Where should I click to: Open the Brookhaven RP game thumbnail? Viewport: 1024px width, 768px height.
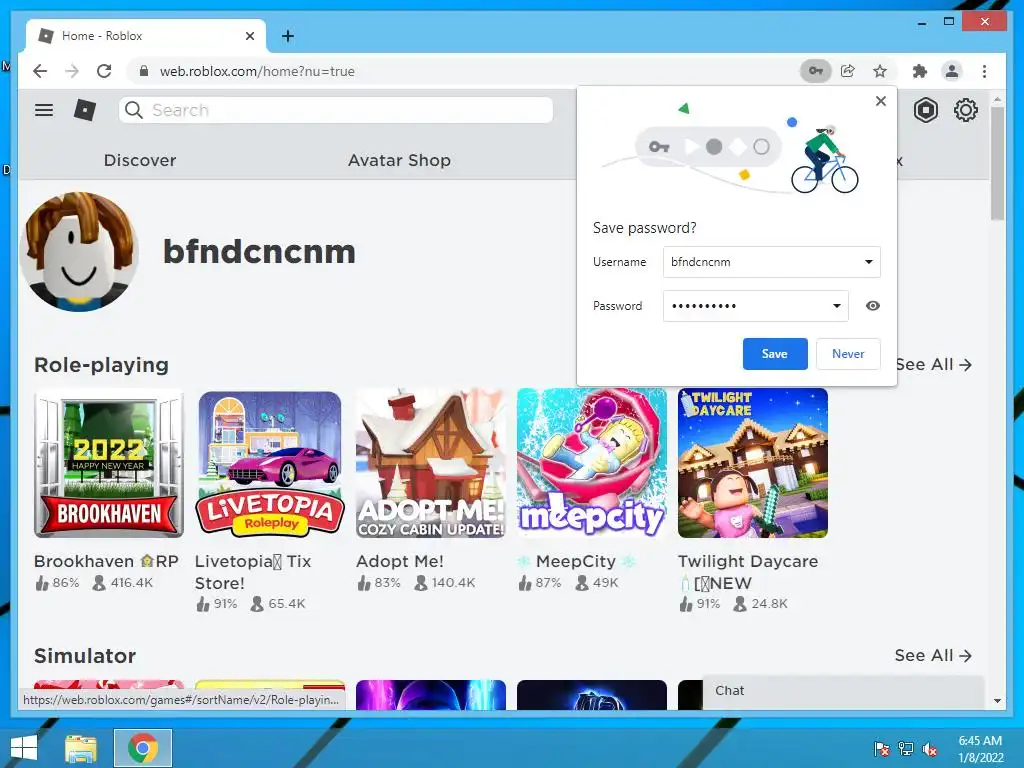pyautogui.click(x=109, y=463)
